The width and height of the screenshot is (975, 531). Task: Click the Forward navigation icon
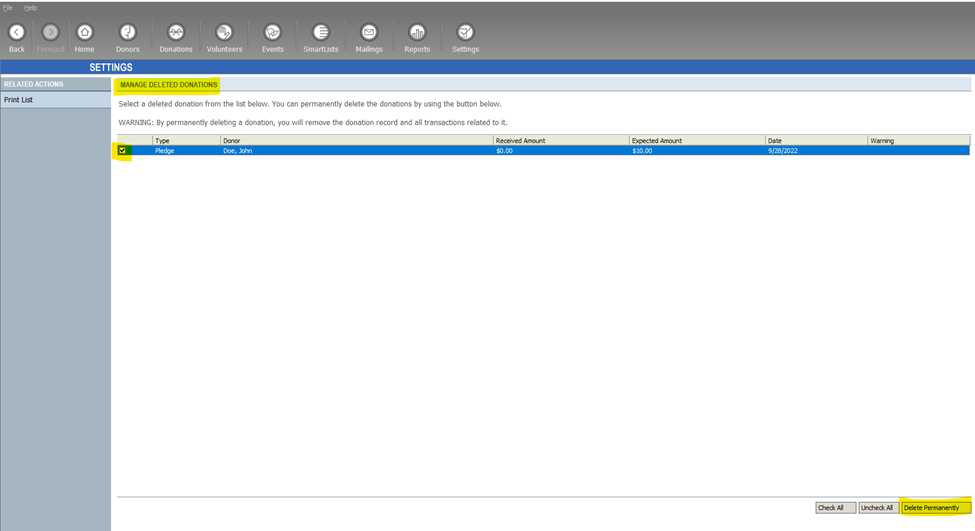(x=50, y=32)
